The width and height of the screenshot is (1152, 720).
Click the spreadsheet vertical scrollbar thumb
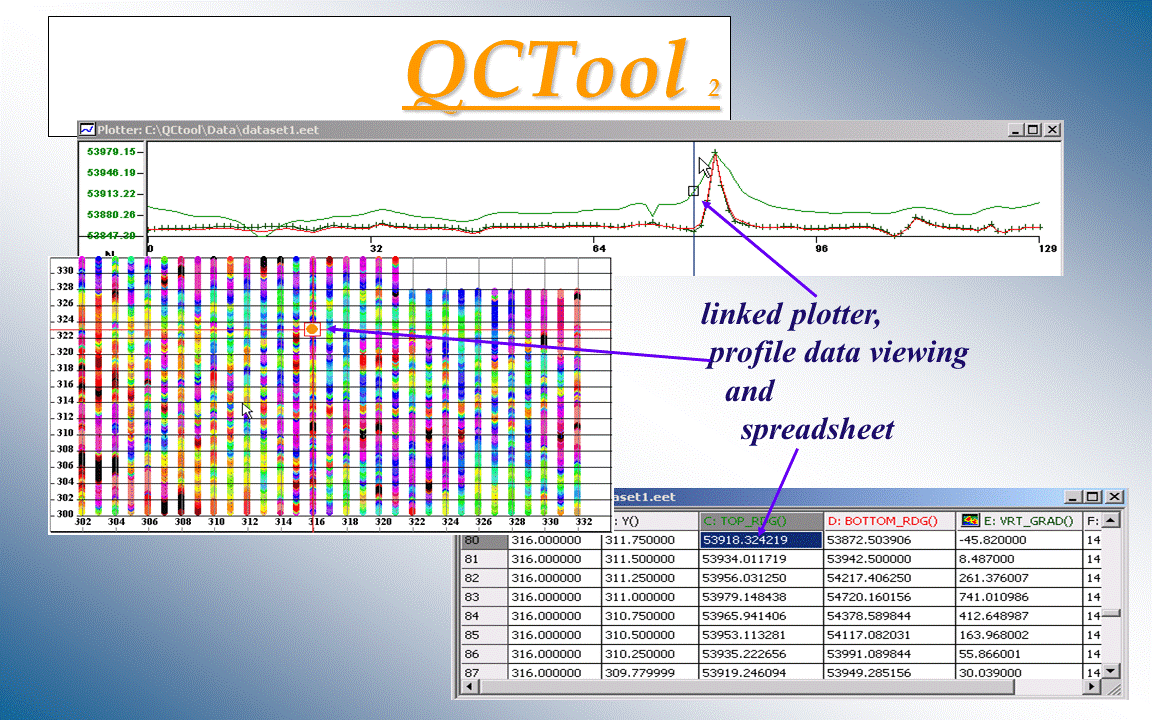pos(1112,613)
